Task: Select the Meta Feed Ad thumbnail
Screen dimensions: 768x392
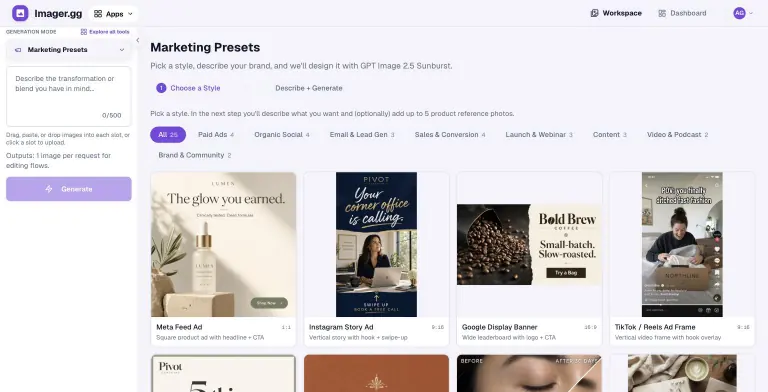Action: pos(223,245)
